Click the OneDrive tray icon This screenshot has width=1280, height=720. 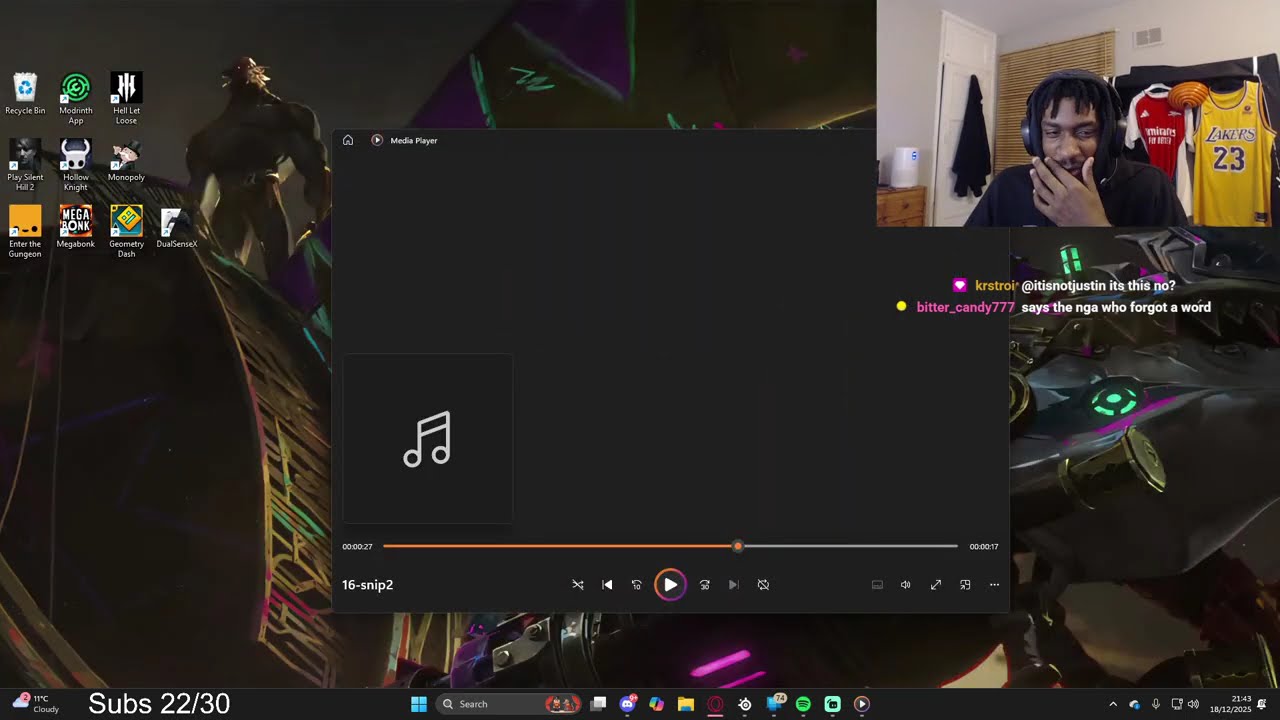(x=1134, y=704)
